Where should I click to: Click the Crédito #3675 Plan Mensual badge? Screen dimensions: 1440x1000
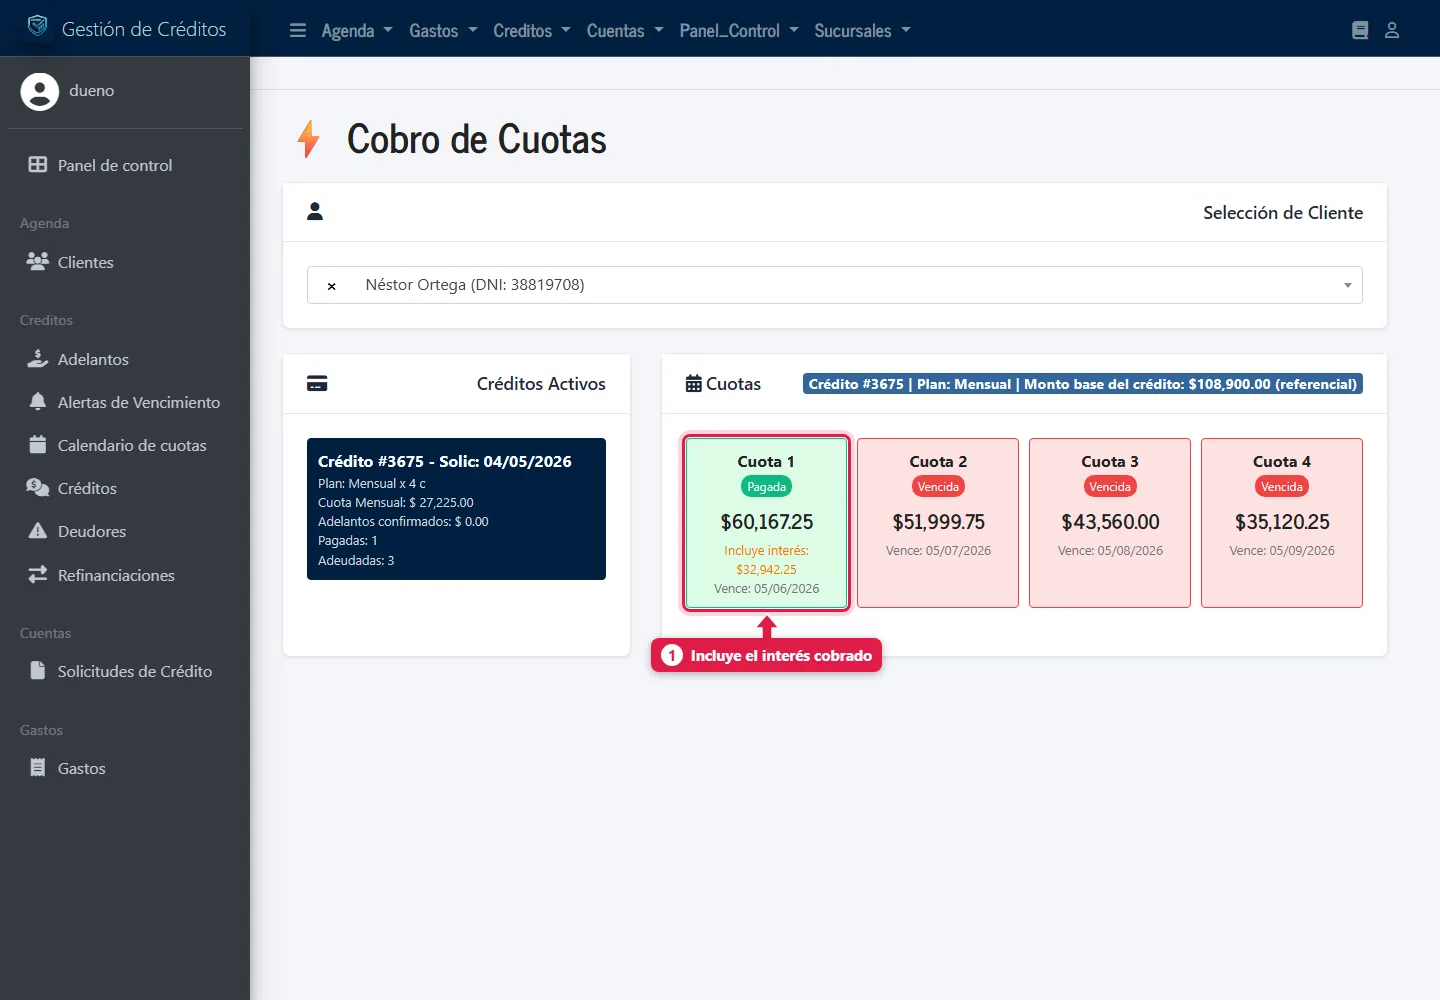coord(1083,384)
